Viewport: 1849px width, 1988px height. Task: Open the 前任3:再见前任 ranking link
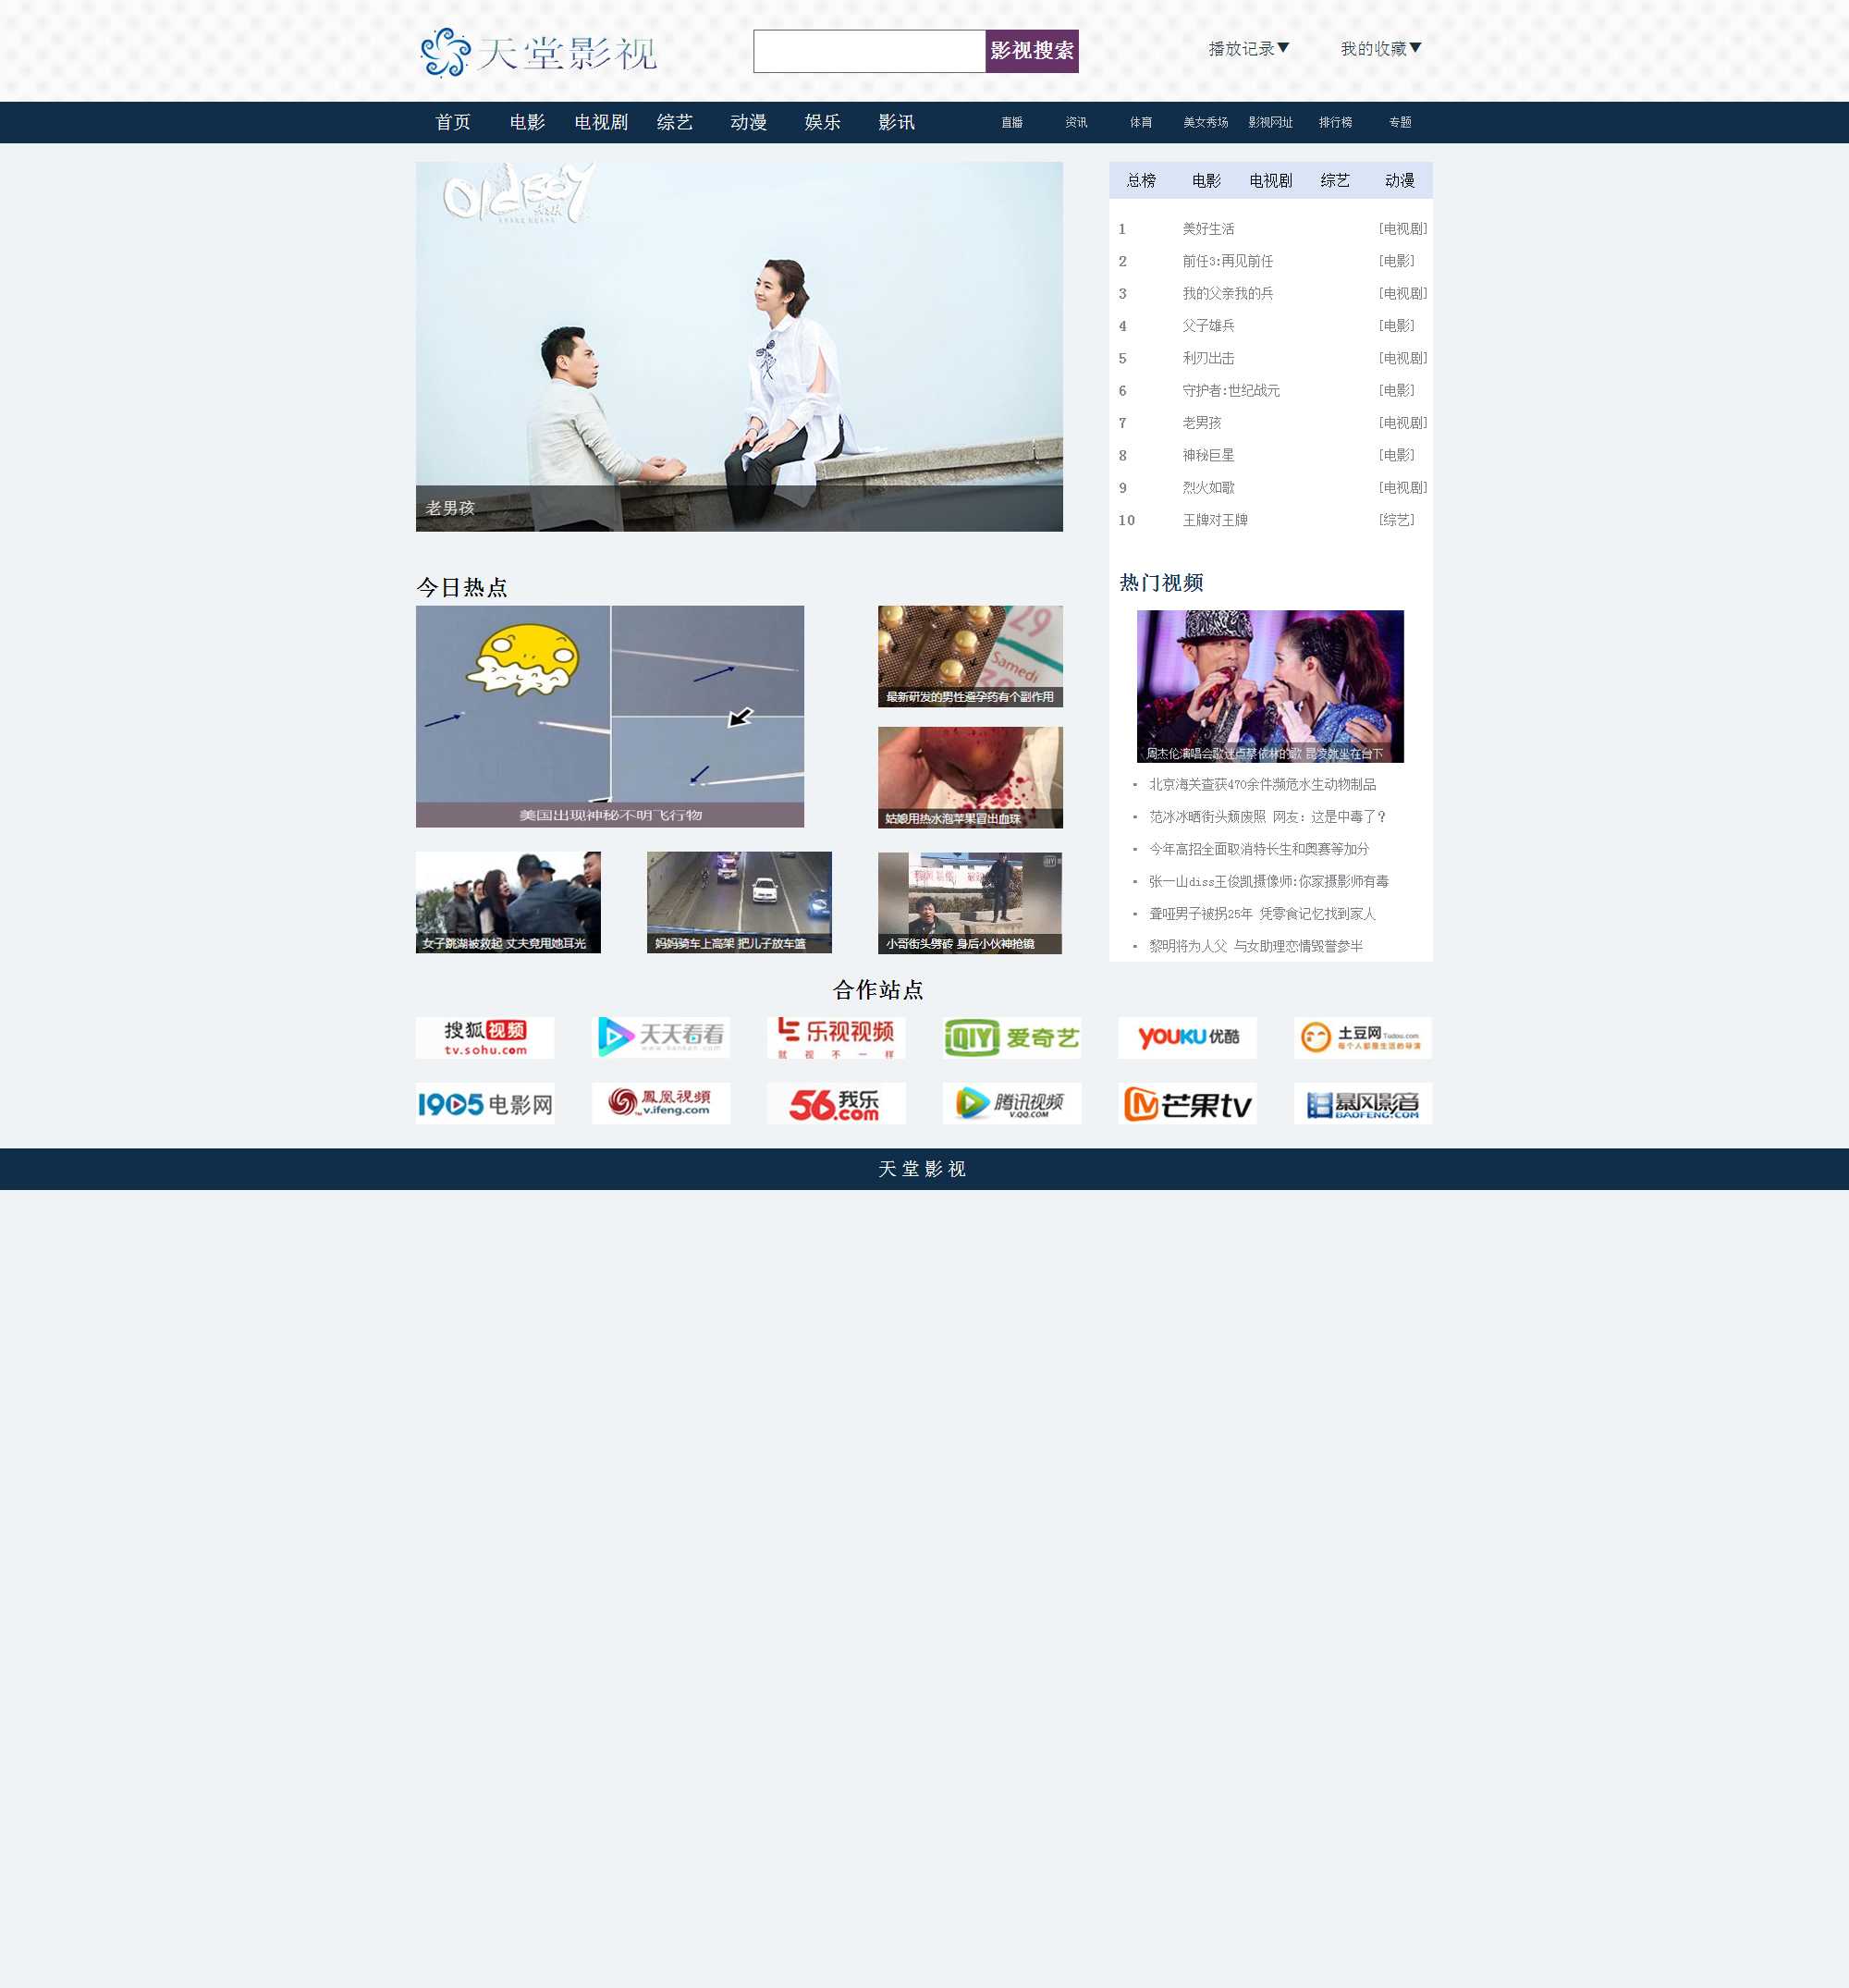click(x=1227, y=261)
